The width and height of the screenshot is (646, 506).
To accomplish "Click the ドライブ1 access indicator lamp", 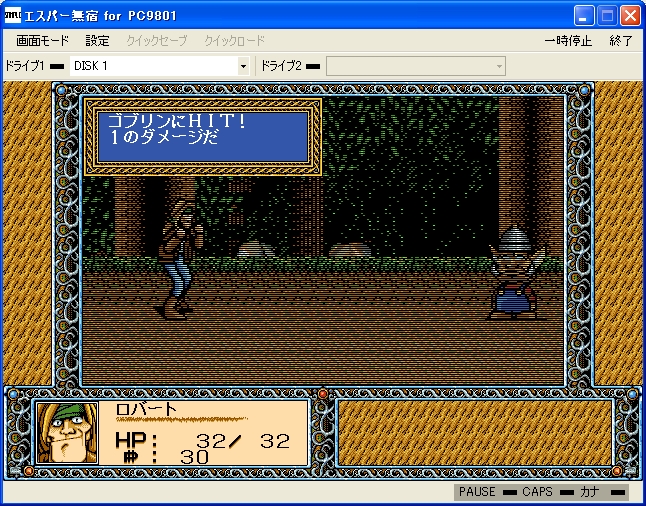I will tap(57, 66).
